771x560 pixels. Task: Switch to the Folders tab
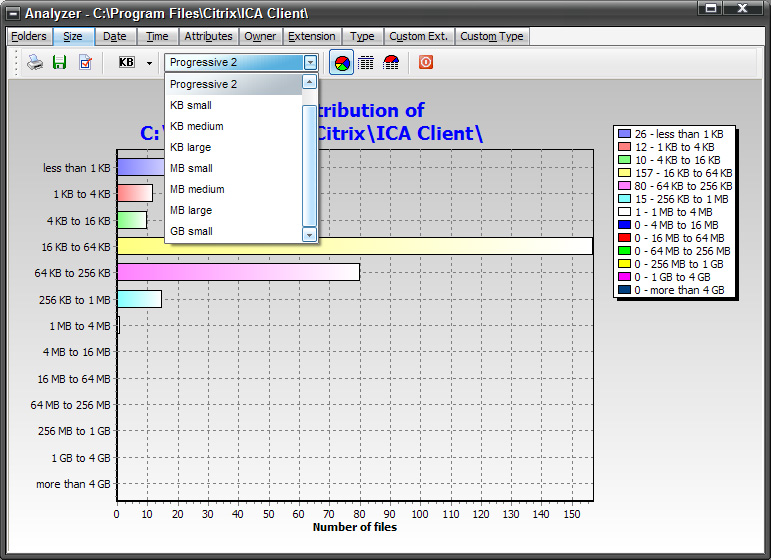[x=28, y=36]
